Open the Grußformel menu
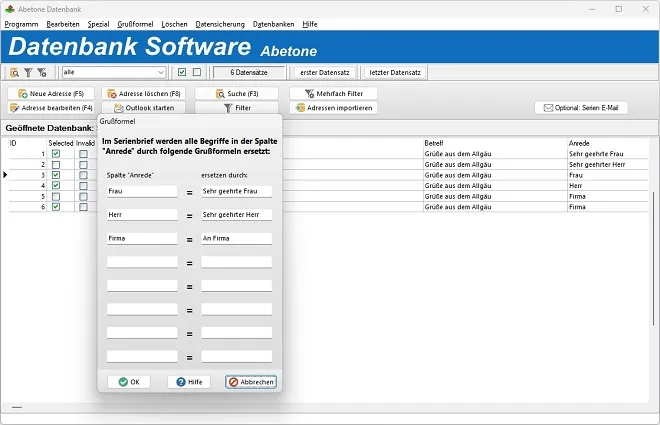The width and height of the screenshot is (660, 425). 135,24
